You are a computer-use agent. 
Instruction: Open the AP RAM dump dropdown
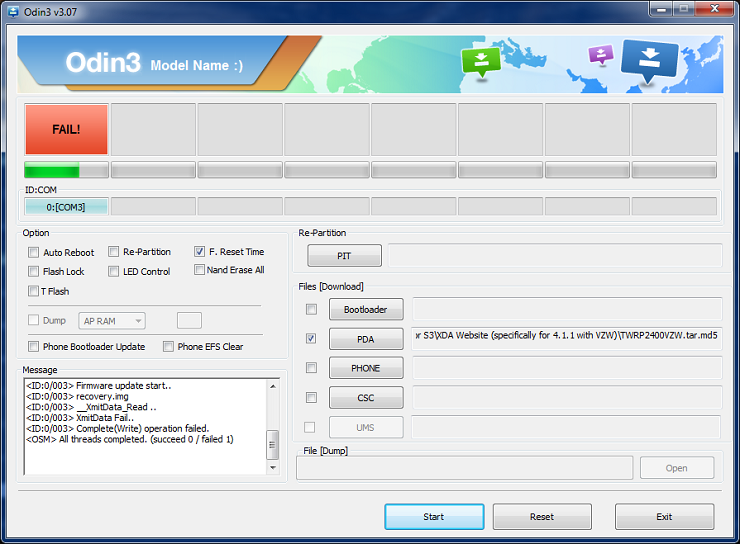pyautogui.click(x=112, y=321)
